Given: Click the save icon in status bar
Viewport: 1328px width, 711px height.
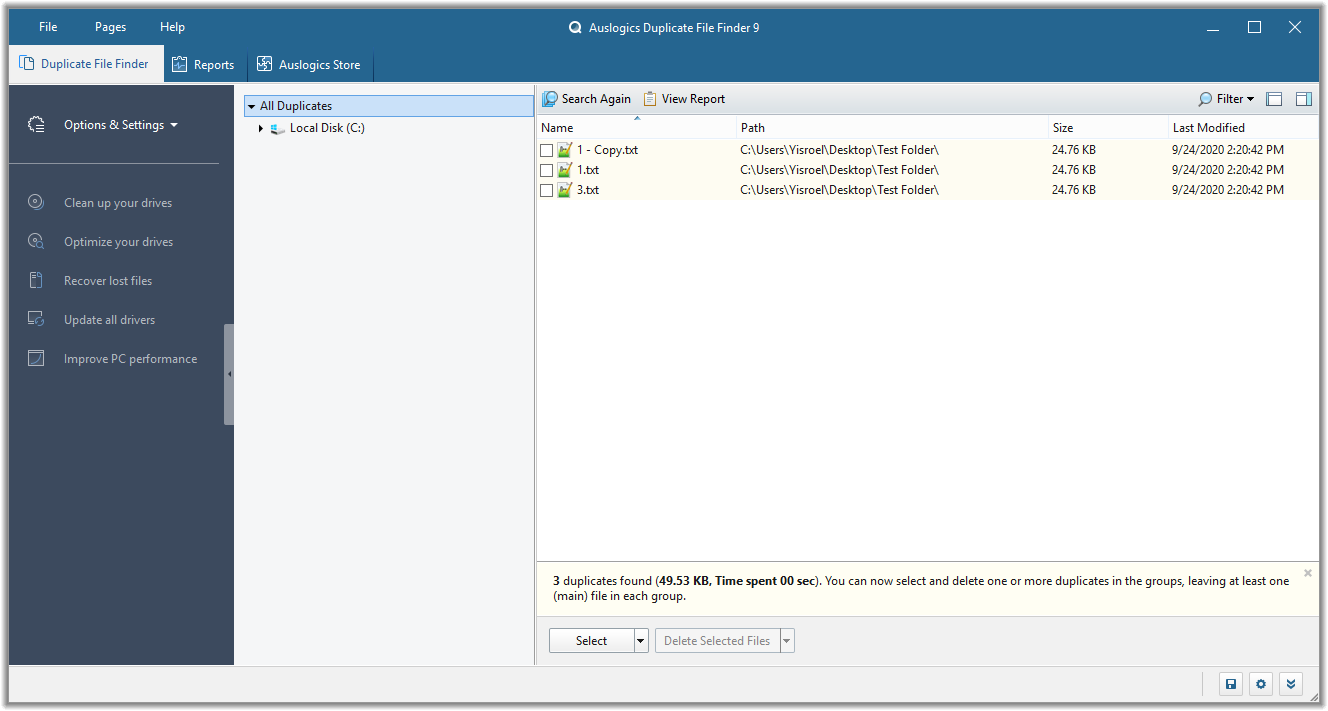Looking at the screenshot, I should point(1231,684).
